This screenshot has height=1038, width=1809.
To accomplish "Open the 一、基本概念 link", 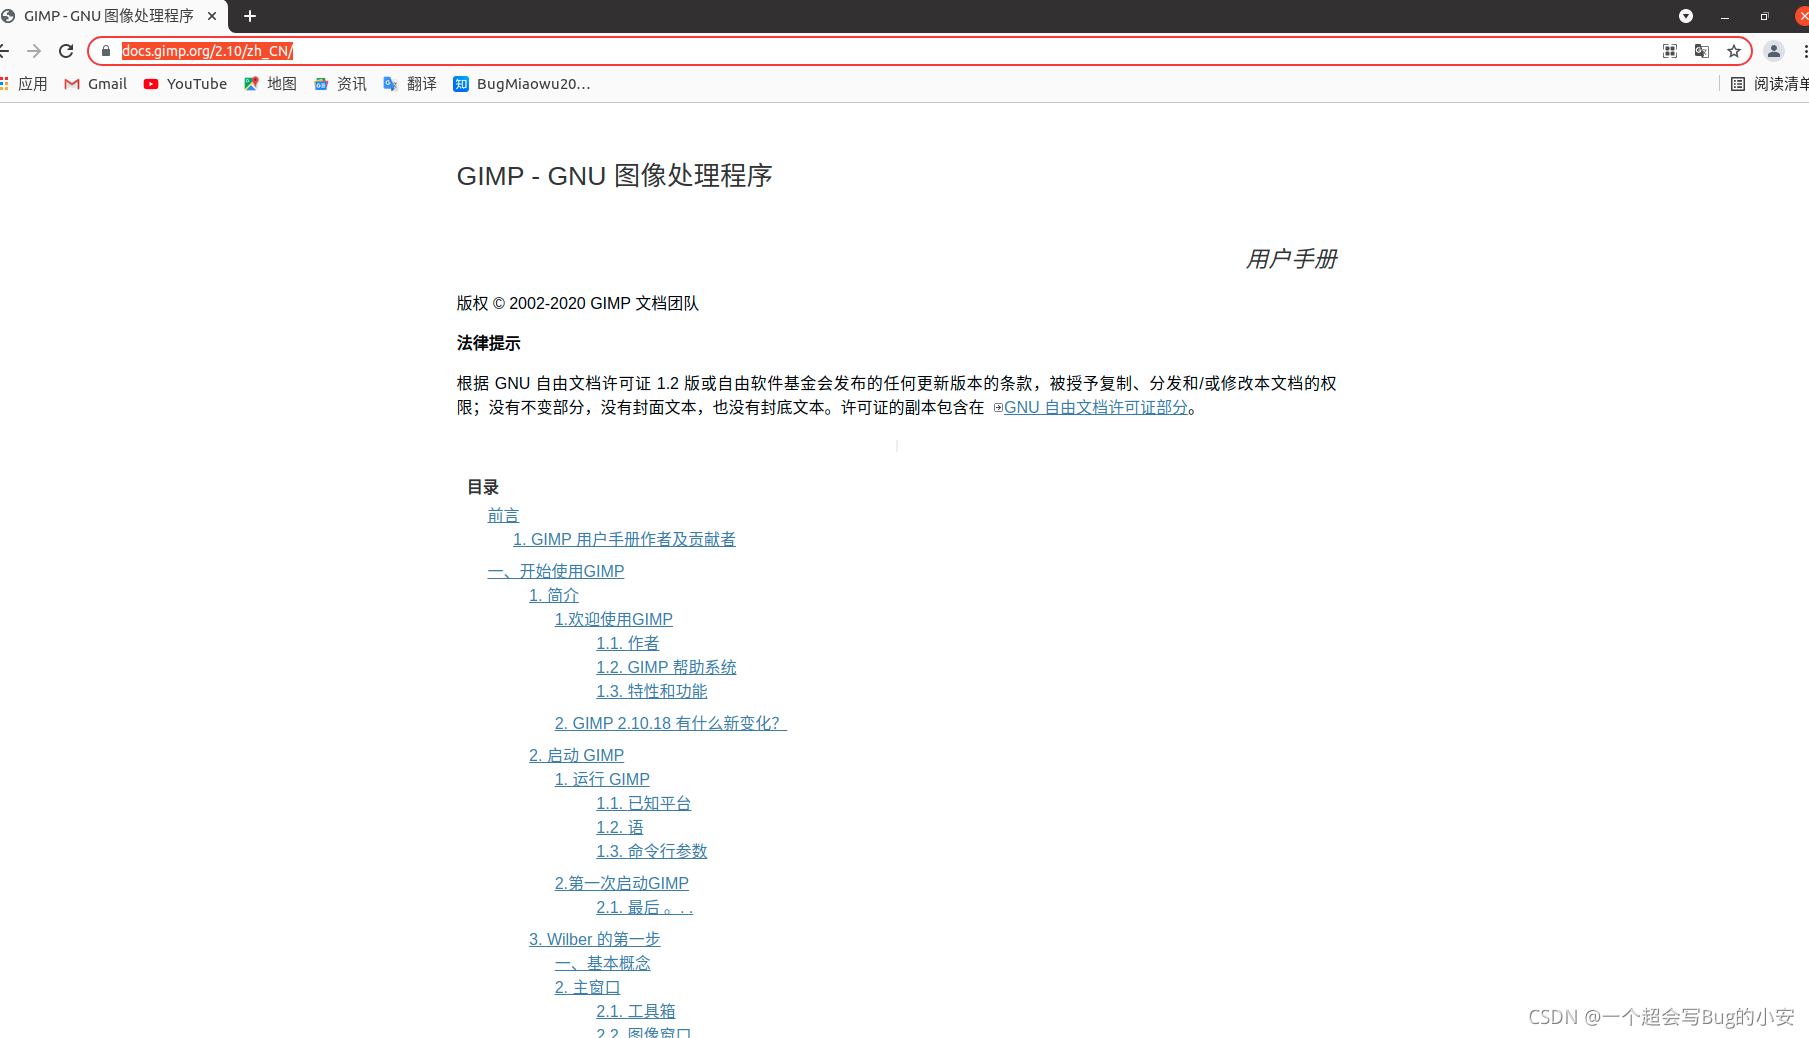I will 603,964.
